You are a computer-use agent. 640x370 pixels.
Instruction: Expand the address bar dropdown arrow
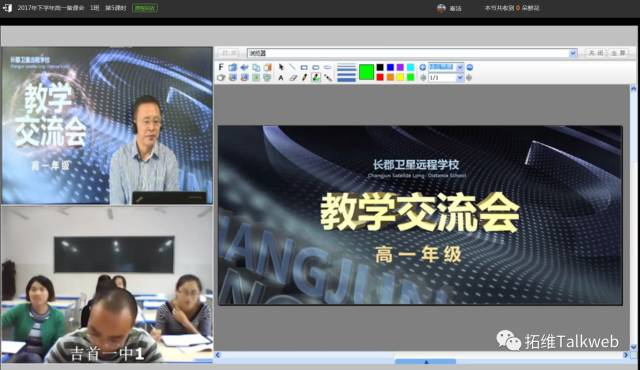tap(573, 53)
